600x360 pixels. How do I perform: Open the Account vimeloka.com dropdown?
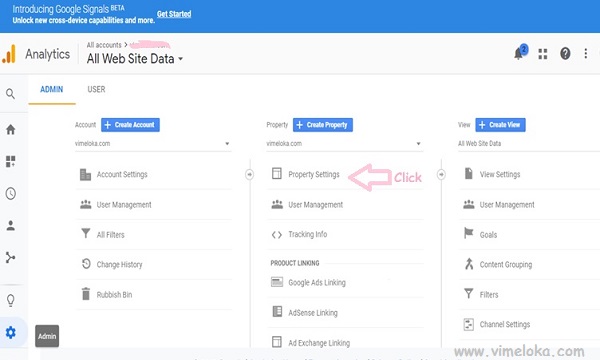pos(153,143)
